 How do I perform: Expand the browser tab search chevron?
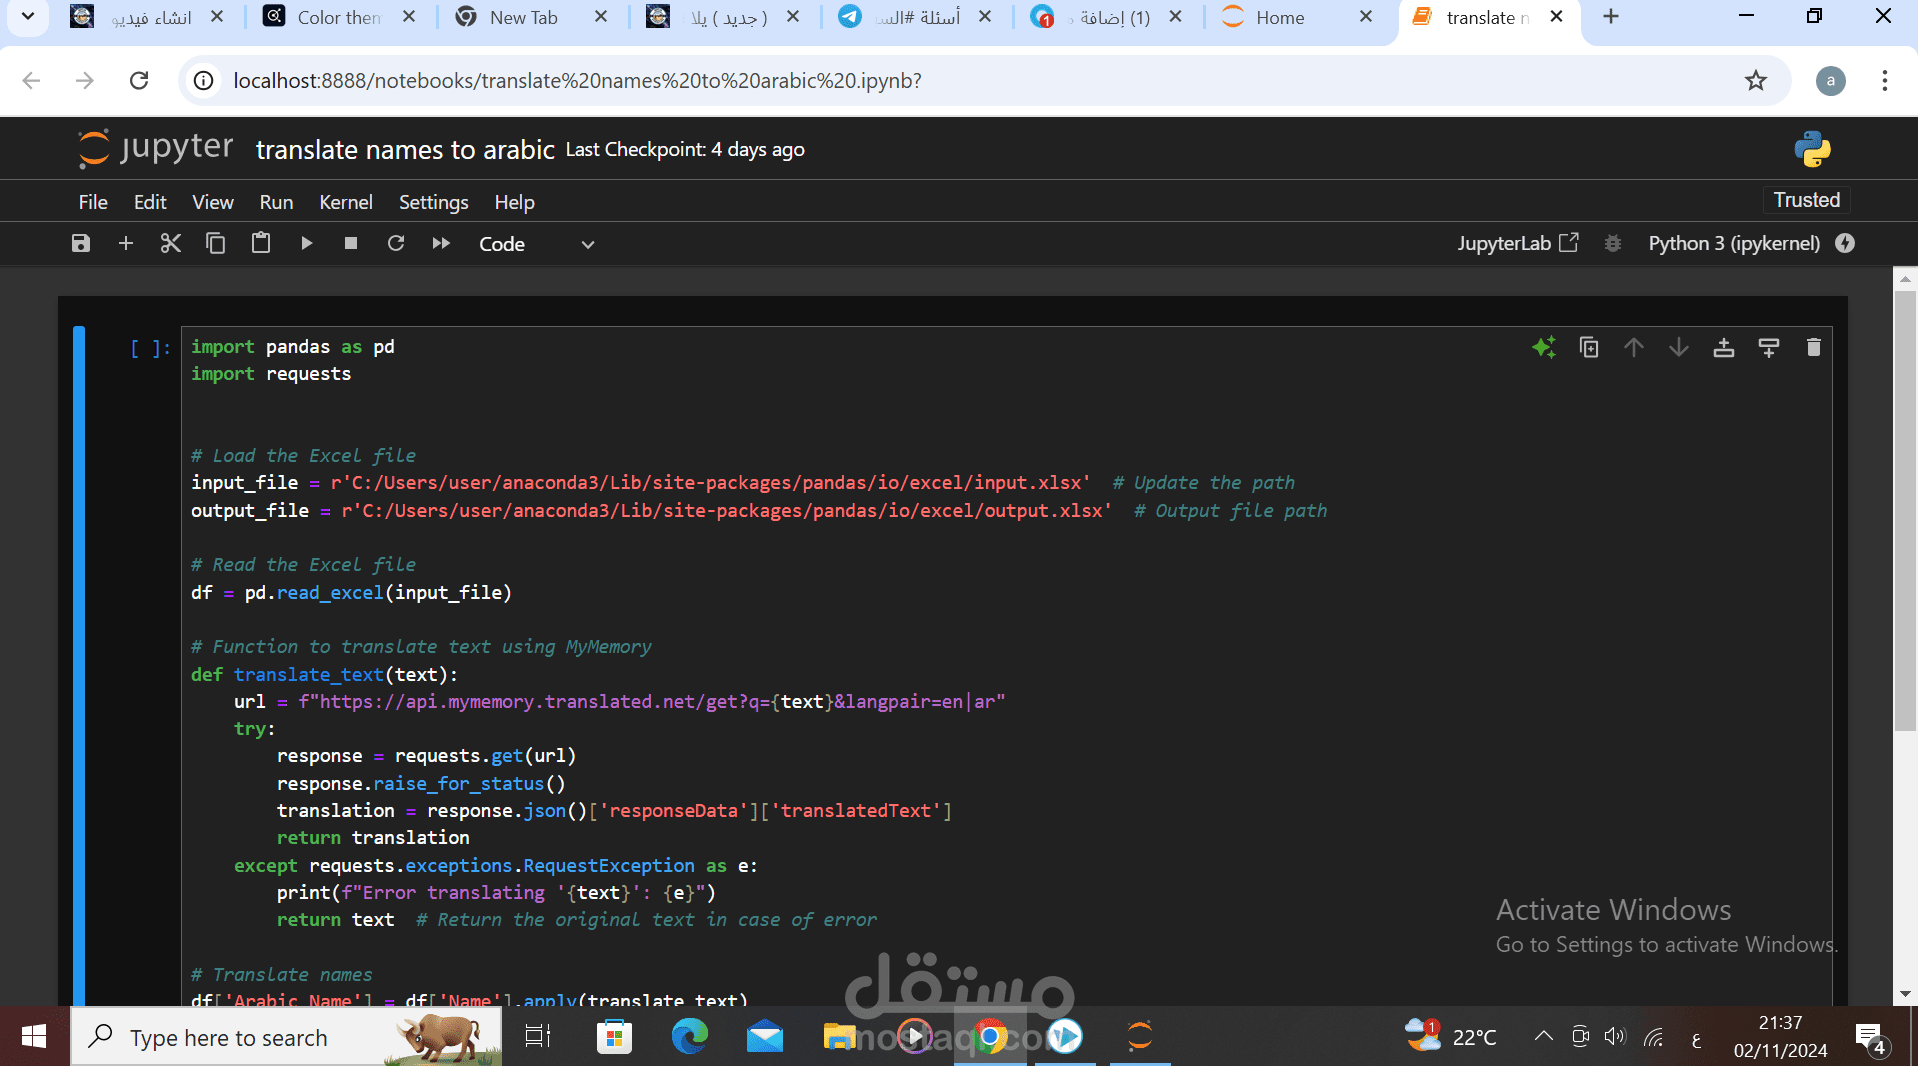(x=28, y=17)
